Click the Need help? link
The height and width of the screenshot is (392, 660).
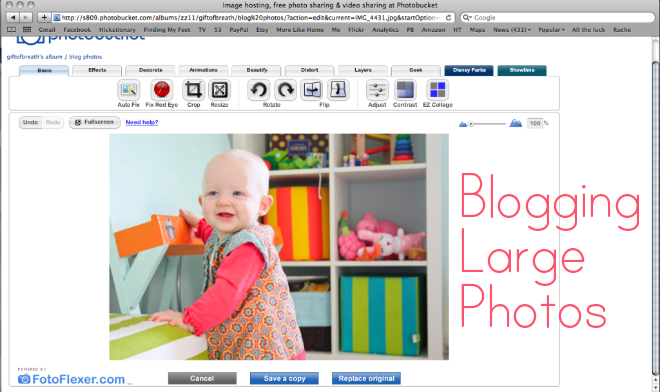click(142, 123)
